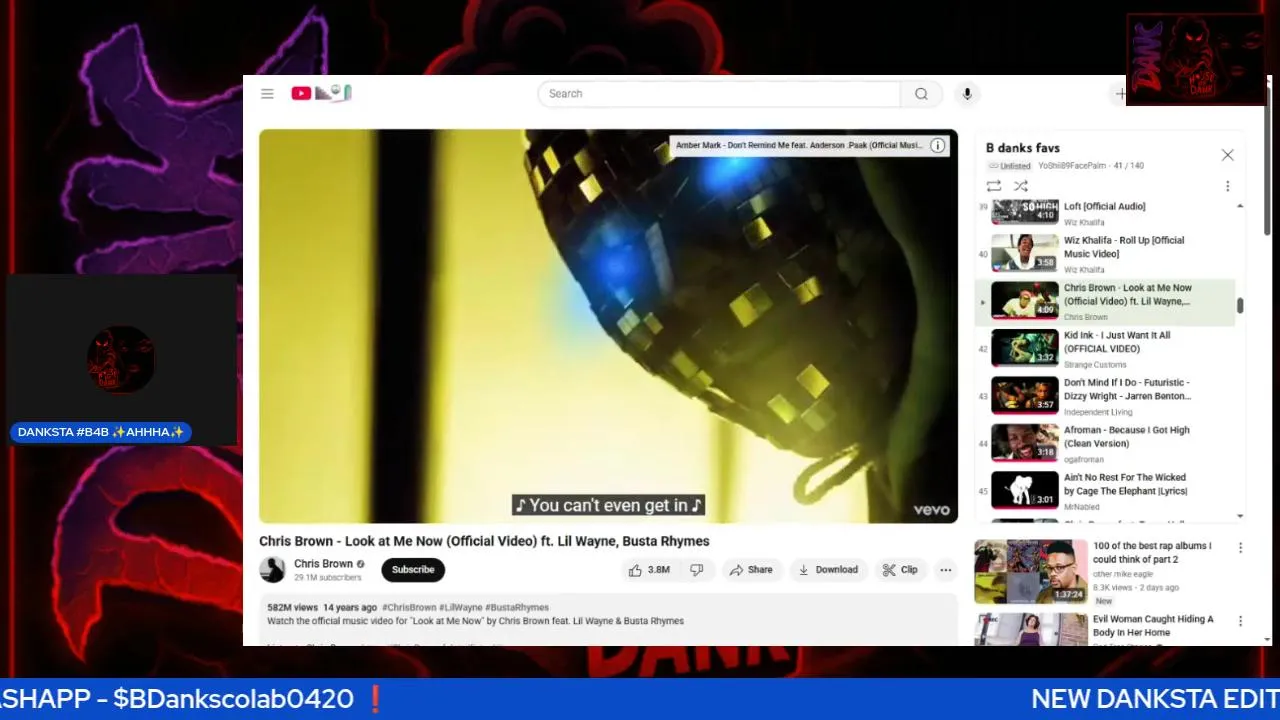Image resolution: width=1280 pixels, height=720 pixels.
Task: Play Loft [Official Audio] by Wiz Khalifa
Action: tap(1105, 212)
